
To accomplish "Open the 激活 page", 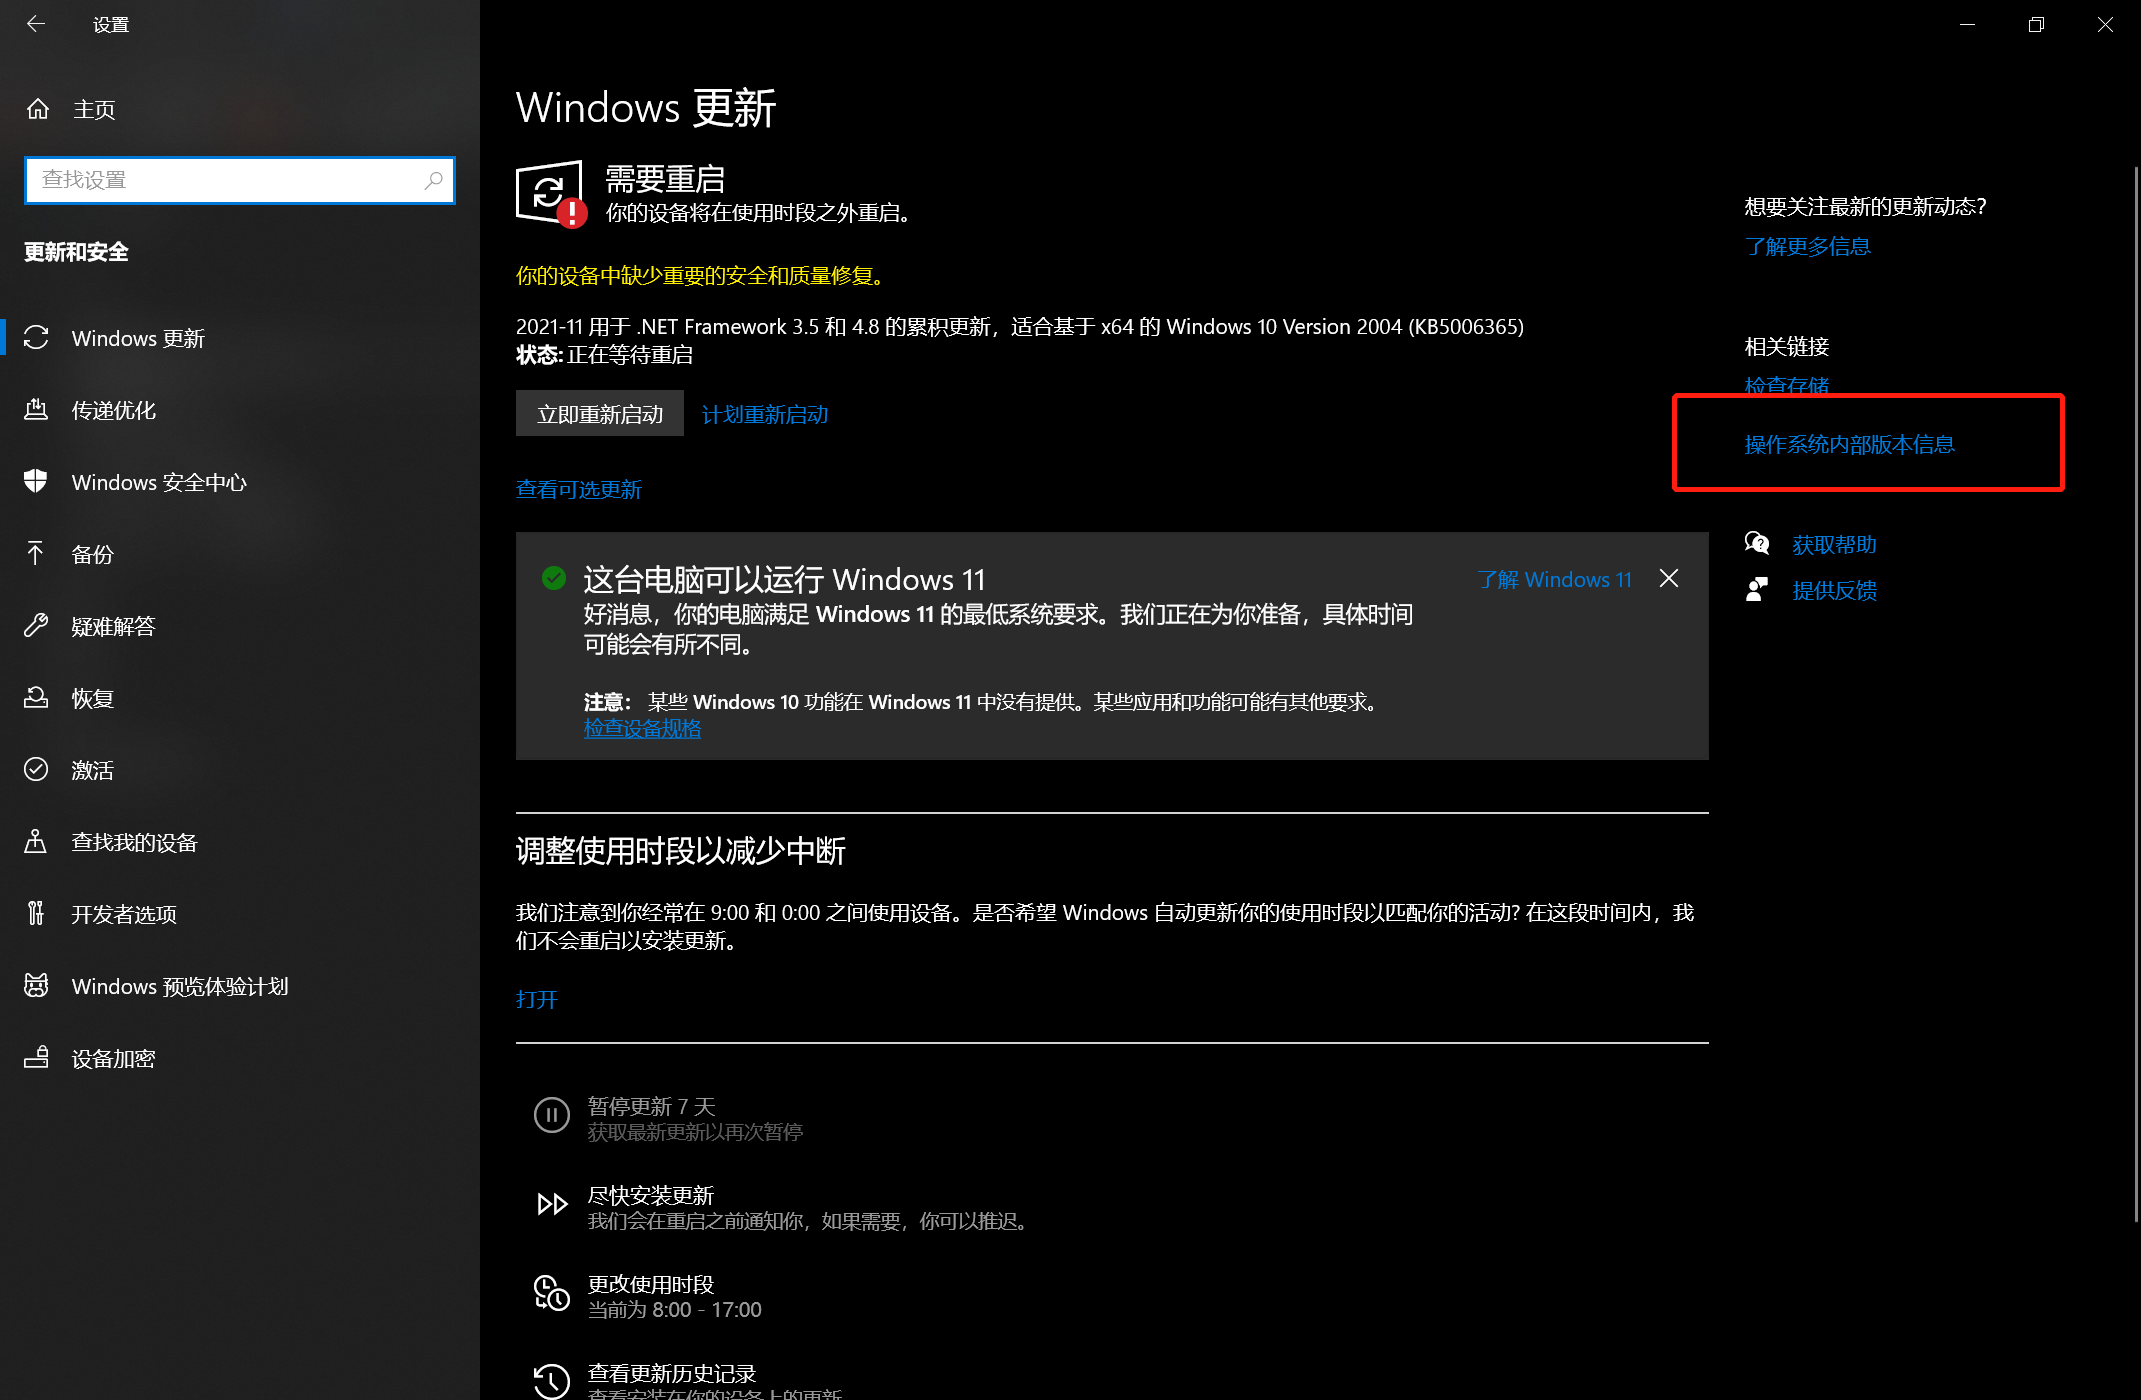I will (90, 770).
